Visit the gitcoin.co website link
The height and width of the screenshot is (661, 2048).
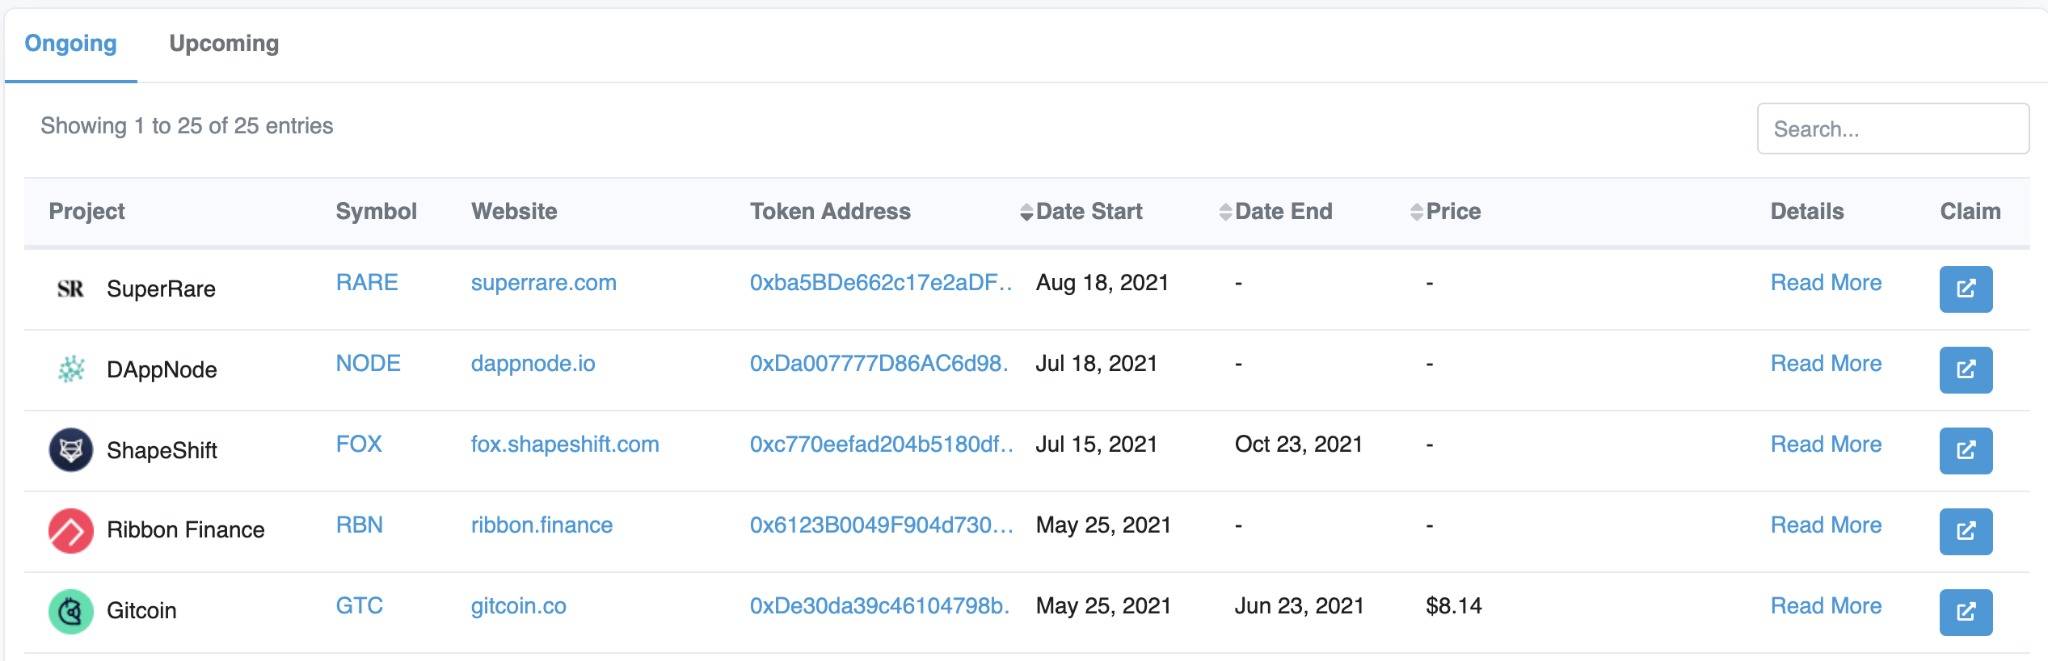pyautogui.click(x=518, y=606)
